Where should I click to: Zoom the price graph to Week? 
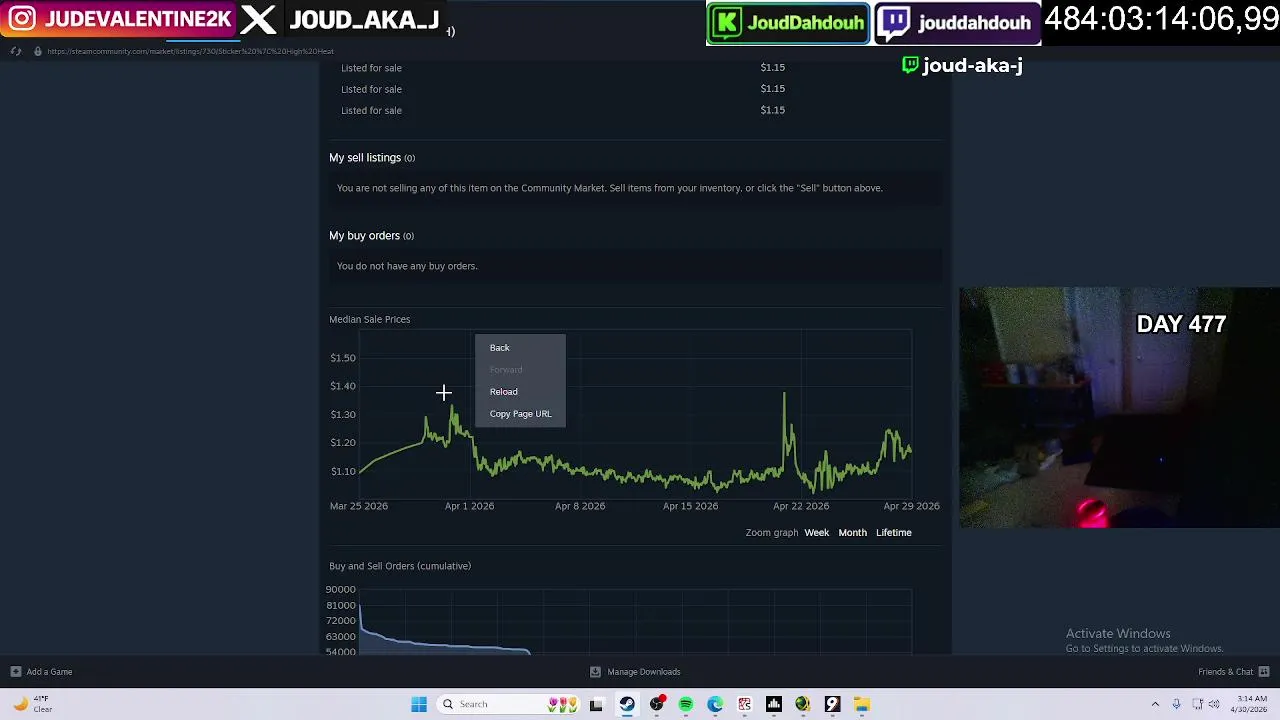(x=816, y=532)
